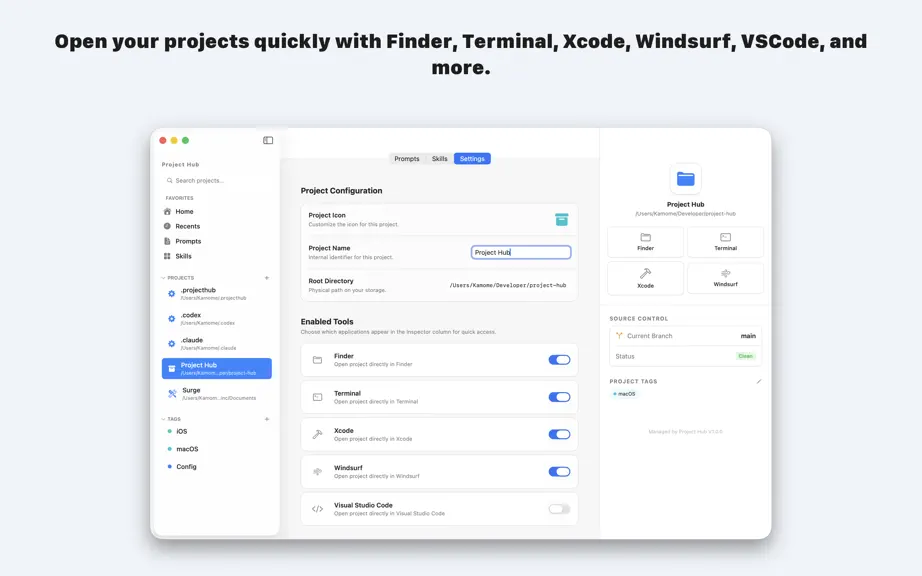
Task: Turn off the Xcode toggle
Action: (x=559, y=434)
